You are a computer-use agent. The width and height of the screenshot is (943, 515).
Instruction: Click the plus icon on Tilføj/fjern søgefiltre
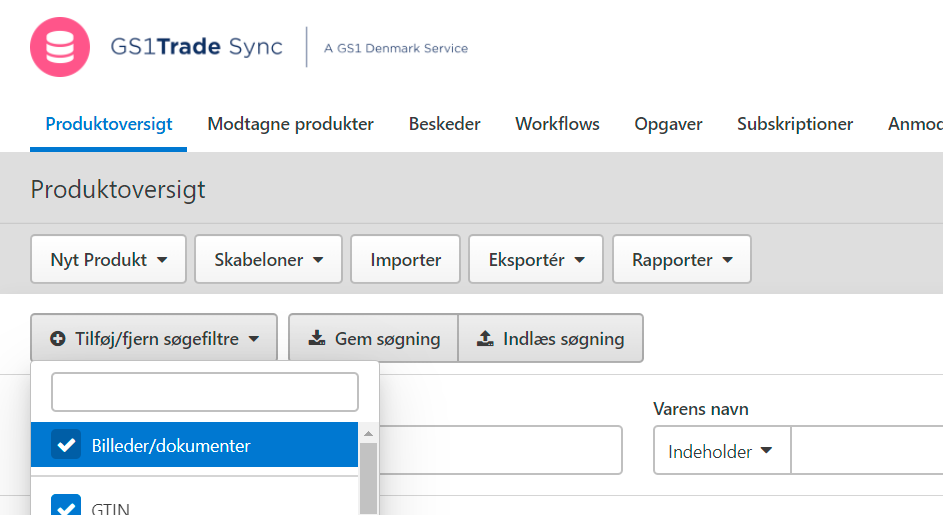[58, 339]
